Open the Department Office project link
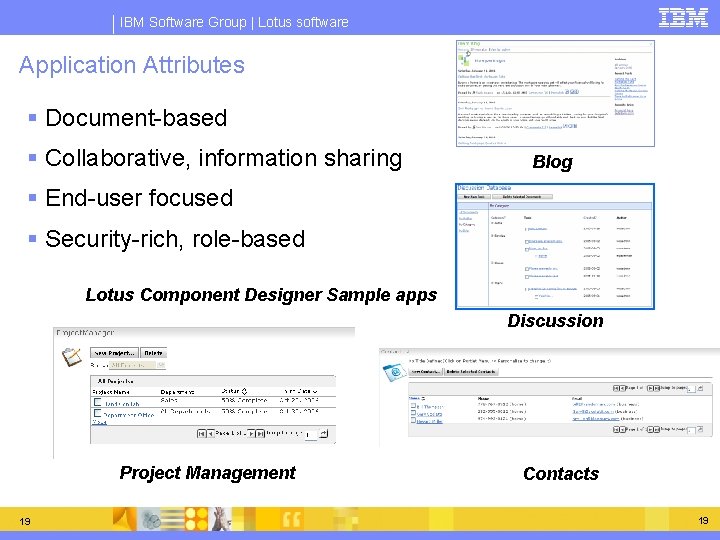The image size is (720, 540). 129,415
